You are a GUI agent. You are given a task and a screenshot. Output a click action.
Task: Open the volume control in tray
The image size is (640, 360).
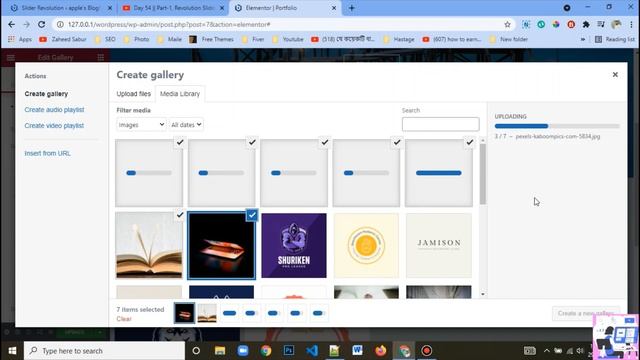click(x=580, y=351)
